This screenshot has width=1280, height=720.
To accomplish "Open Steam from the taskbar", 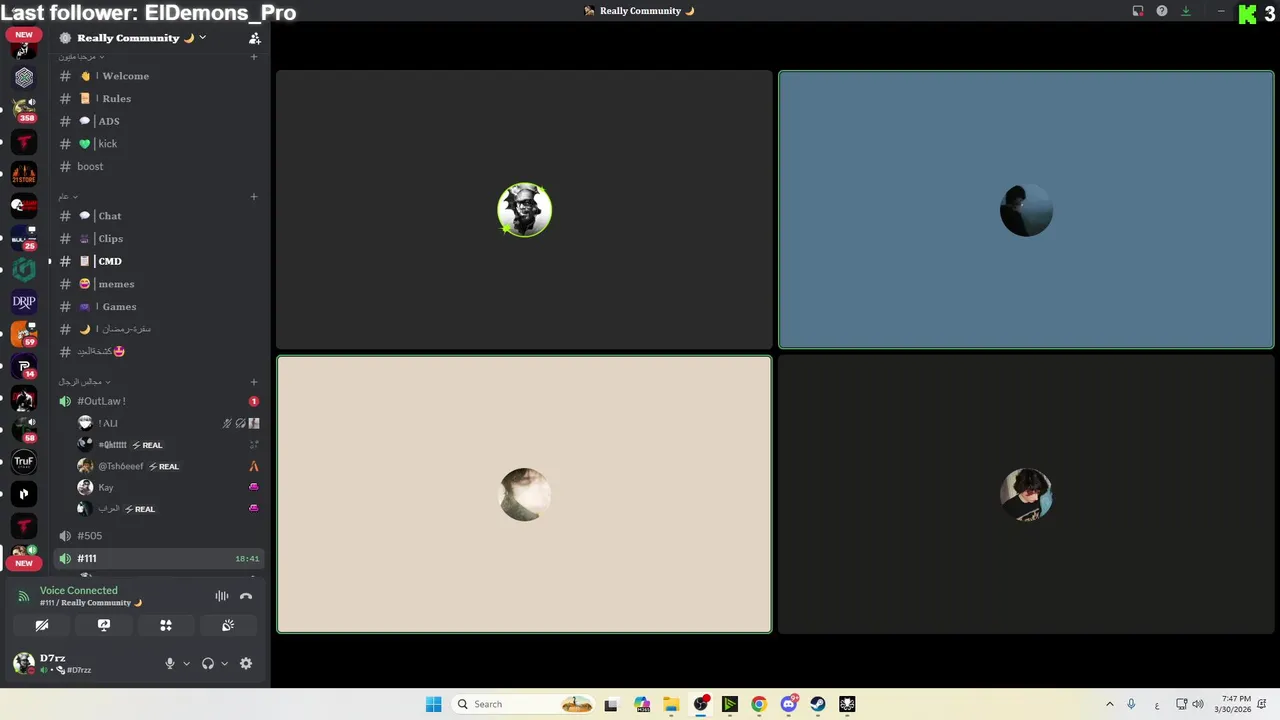I will click(x=818, y=704).
